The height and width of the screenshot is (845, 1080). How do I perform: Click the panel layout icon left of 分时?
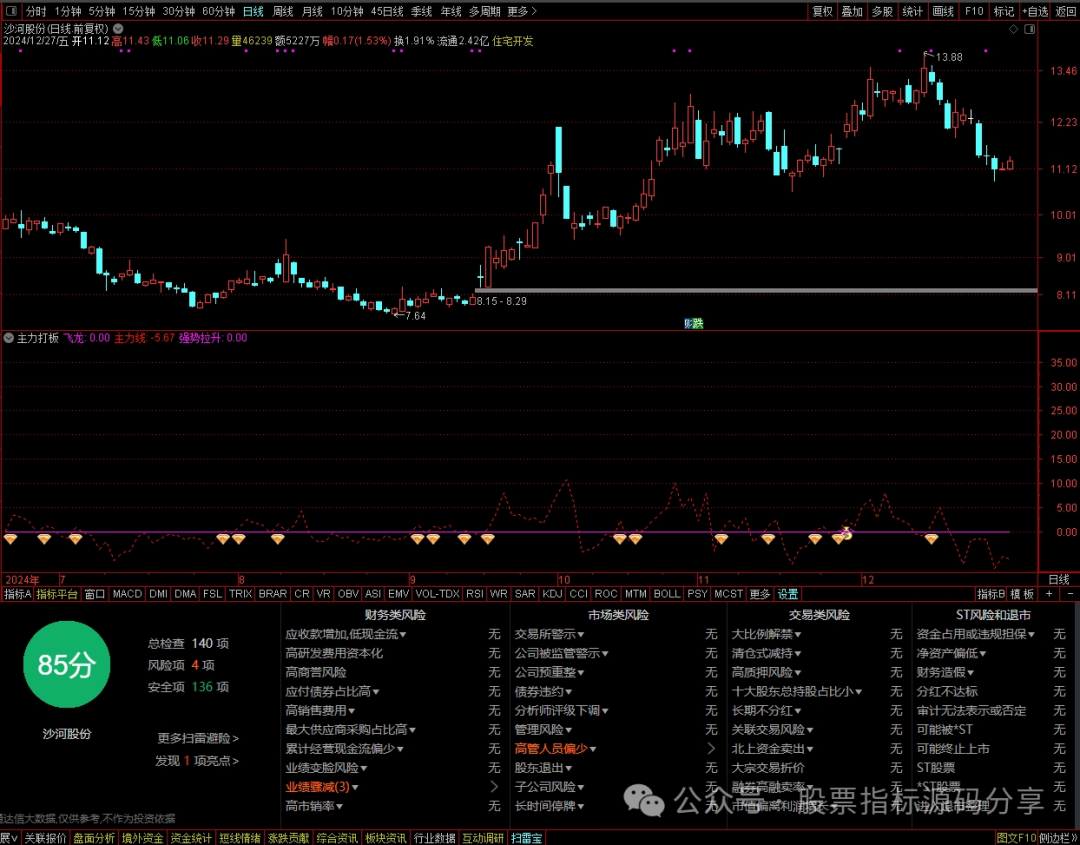(x=12, y=12)
